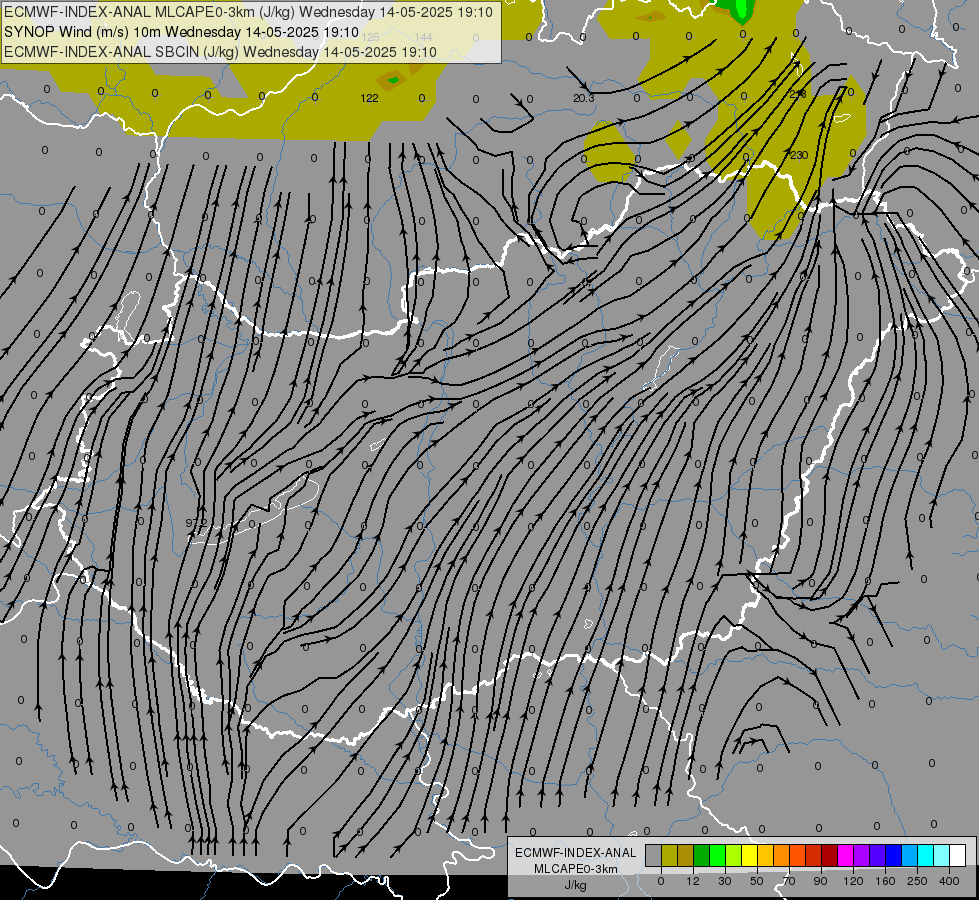Click the legend tick label 120
The image size is (979, 900).
(854, 882)
